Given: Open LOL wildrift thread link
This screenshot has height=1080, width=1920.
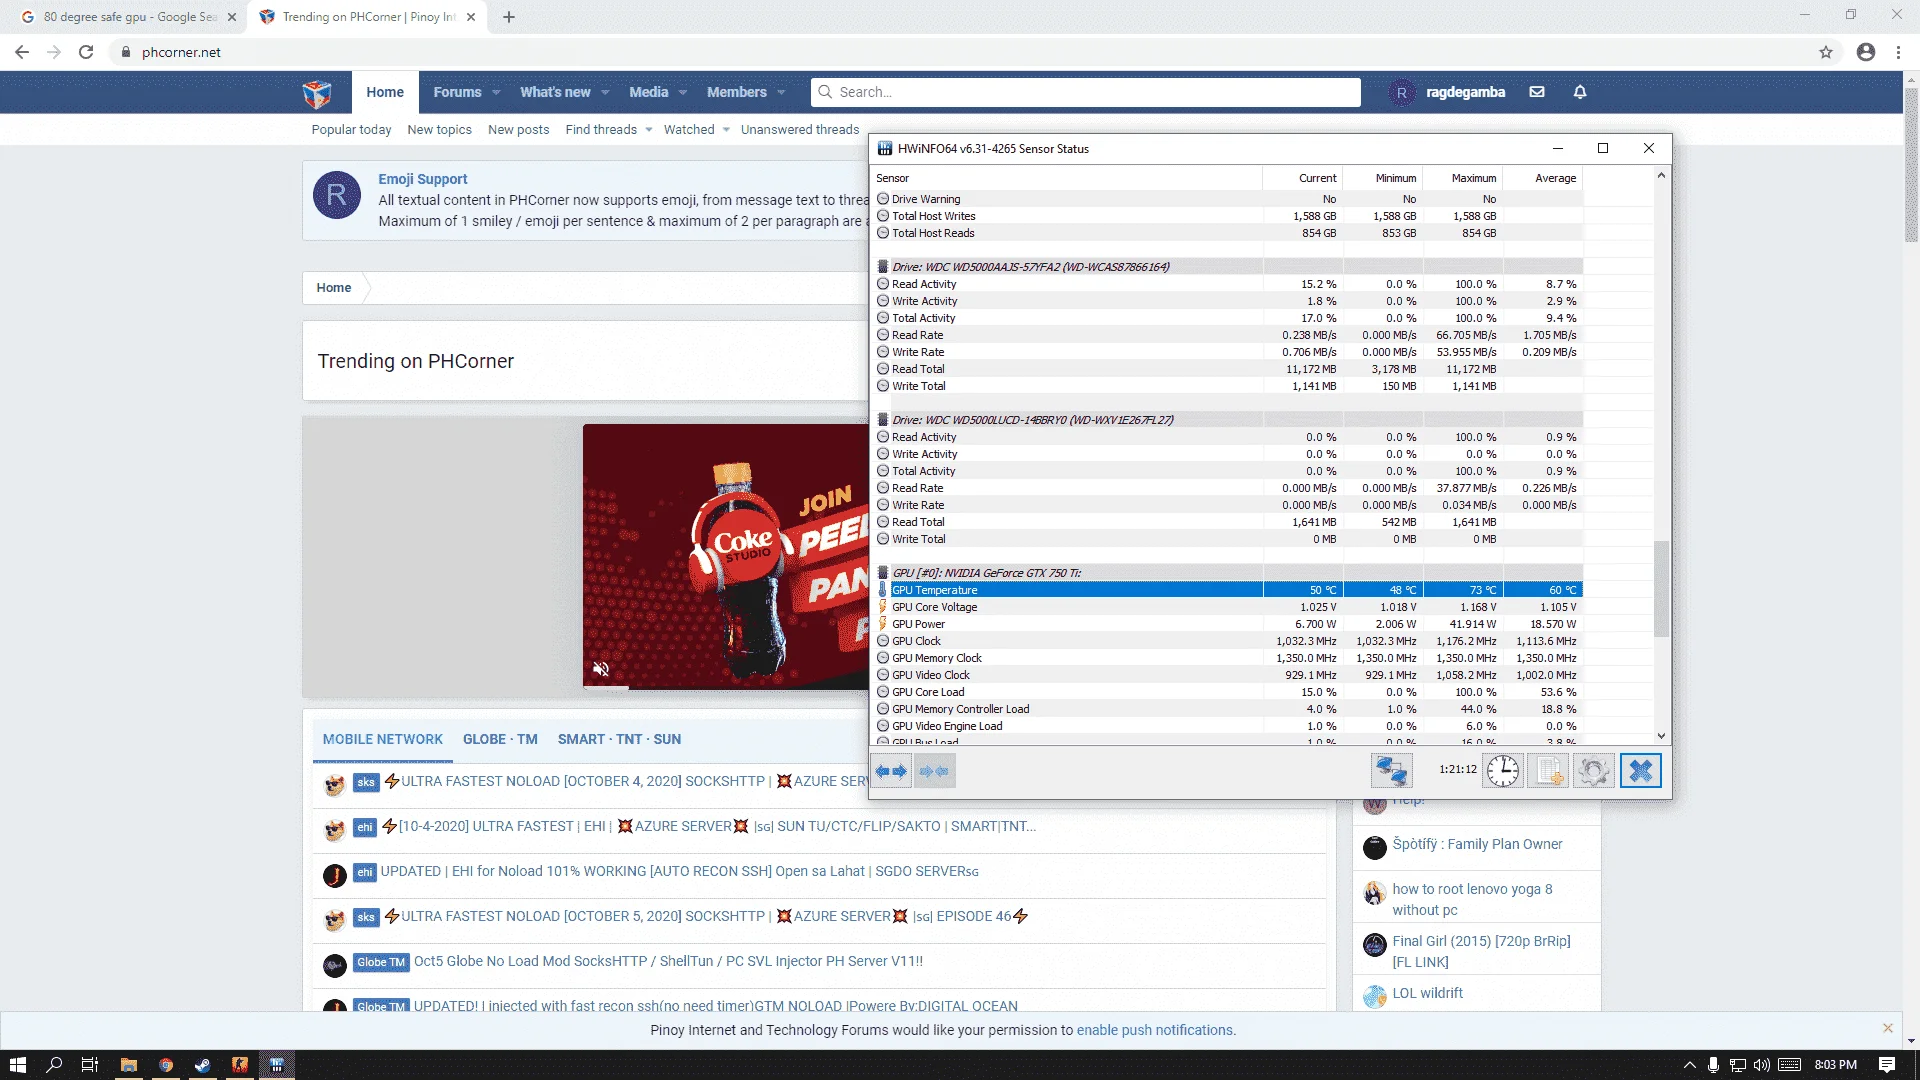Looking at the screenshot, I should (x=1427, y=993).
